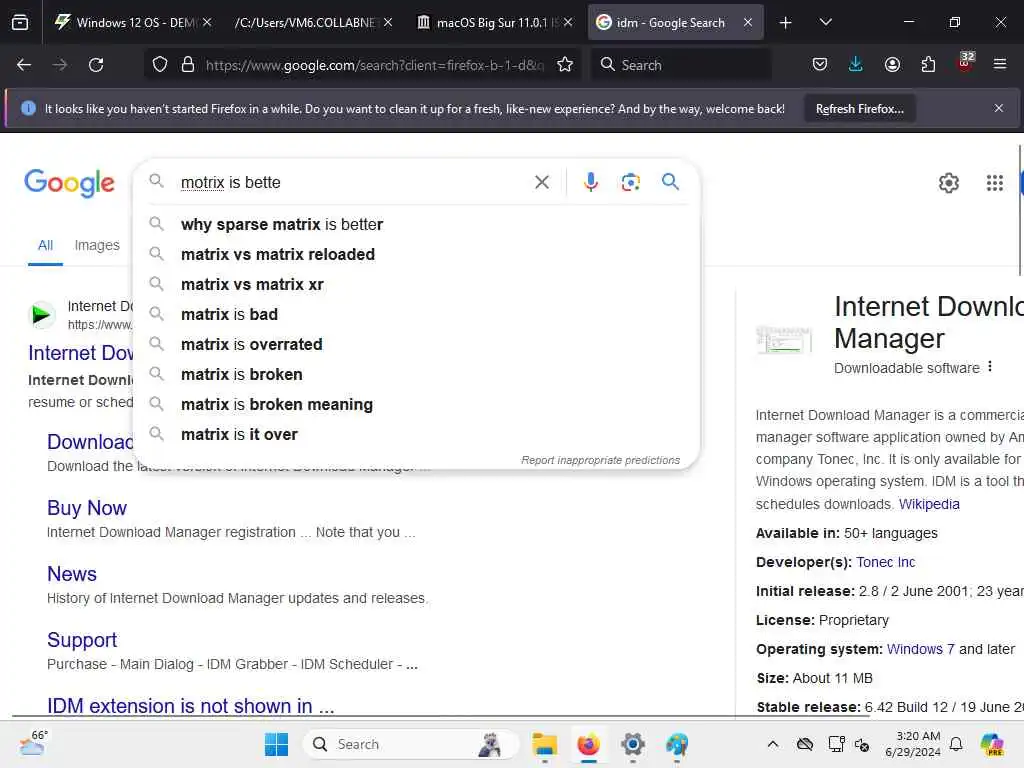Screen dimensions: 1024x768
Task: Open Settings gear in the taskbar
Action: [633, 744]
